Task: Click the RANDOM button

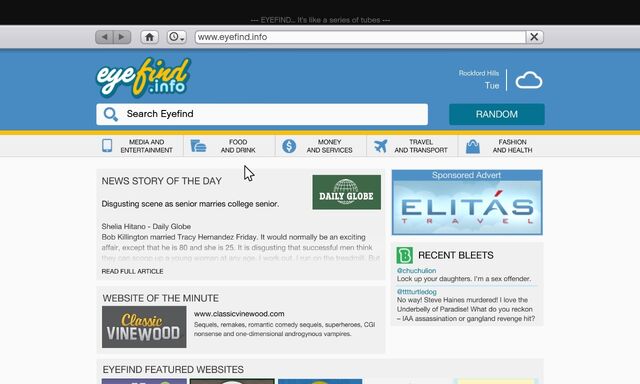Action: pos(497,114)
